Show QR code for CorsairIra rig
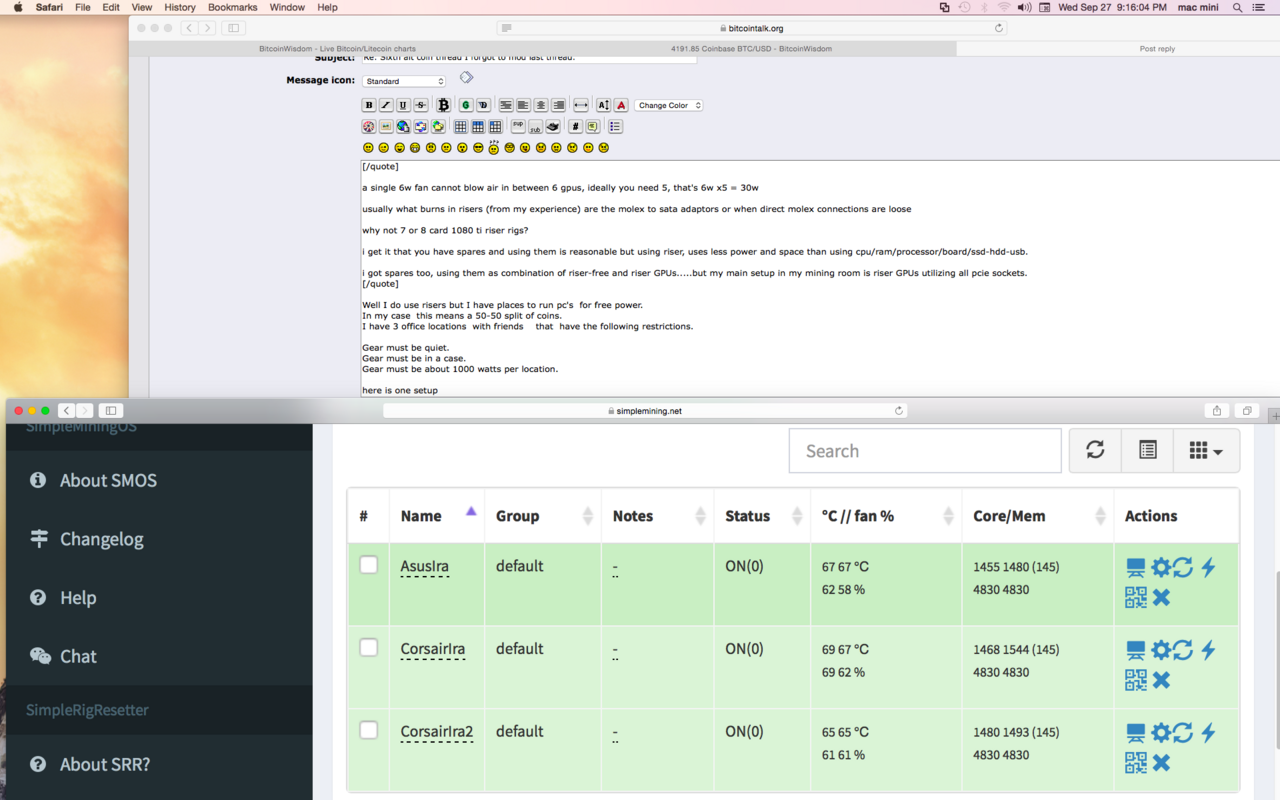The image size is (1280, 800). tap(1136, 680)
